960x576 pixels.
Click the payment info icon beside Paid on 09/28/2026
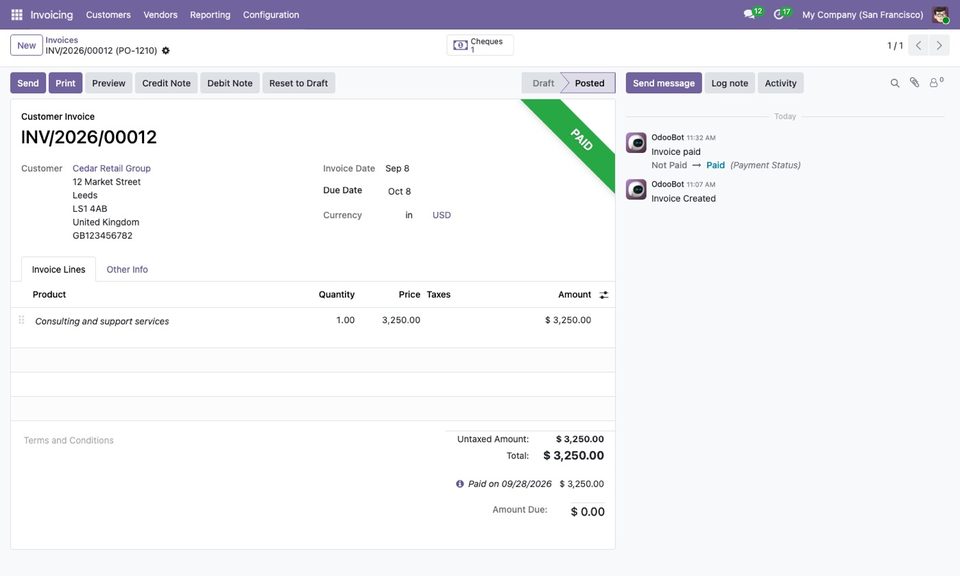(x=460, y=484)
